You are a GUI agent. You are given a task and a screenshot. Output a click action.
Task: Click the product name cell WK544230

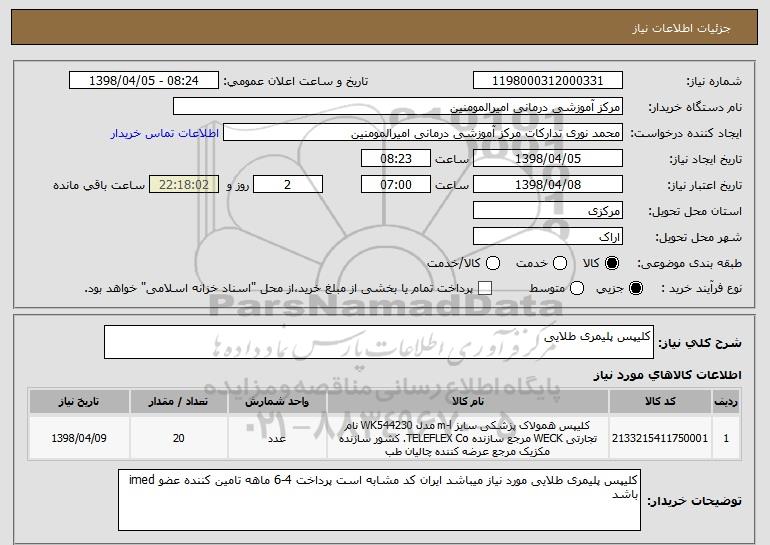468,438
